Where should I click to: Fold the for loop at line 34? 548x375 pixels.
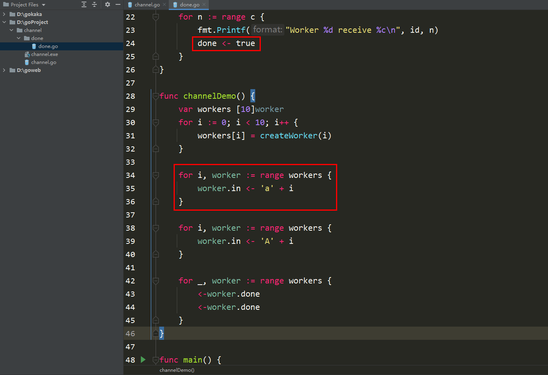click(x=156, y=175)
